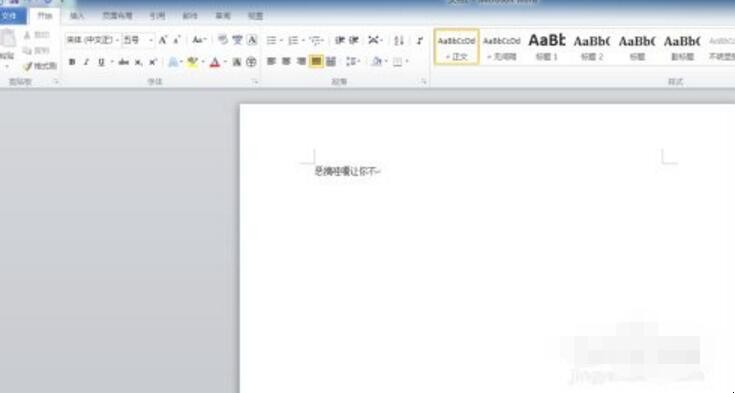Open the Insert ribbon tab
The width and height of the screenshot is (735, 393).
point(77,16)
